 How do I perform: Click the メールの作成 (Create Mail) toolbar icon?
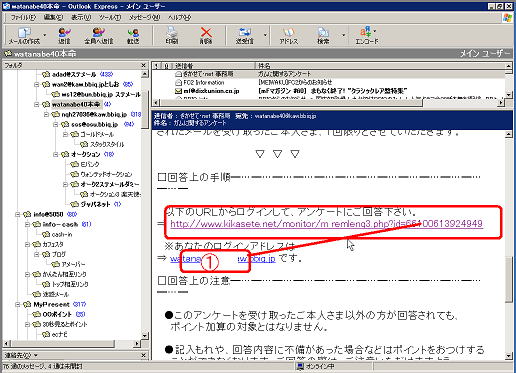click(x=24, y=33)
